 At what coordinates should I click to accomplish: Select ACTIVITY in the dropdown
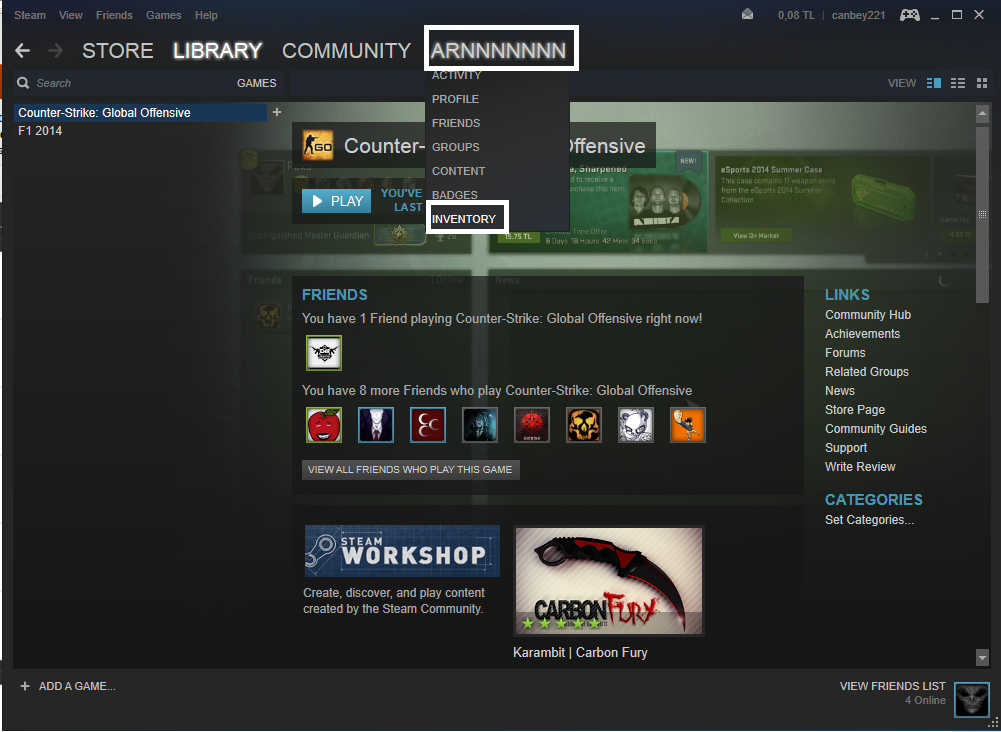456,75
